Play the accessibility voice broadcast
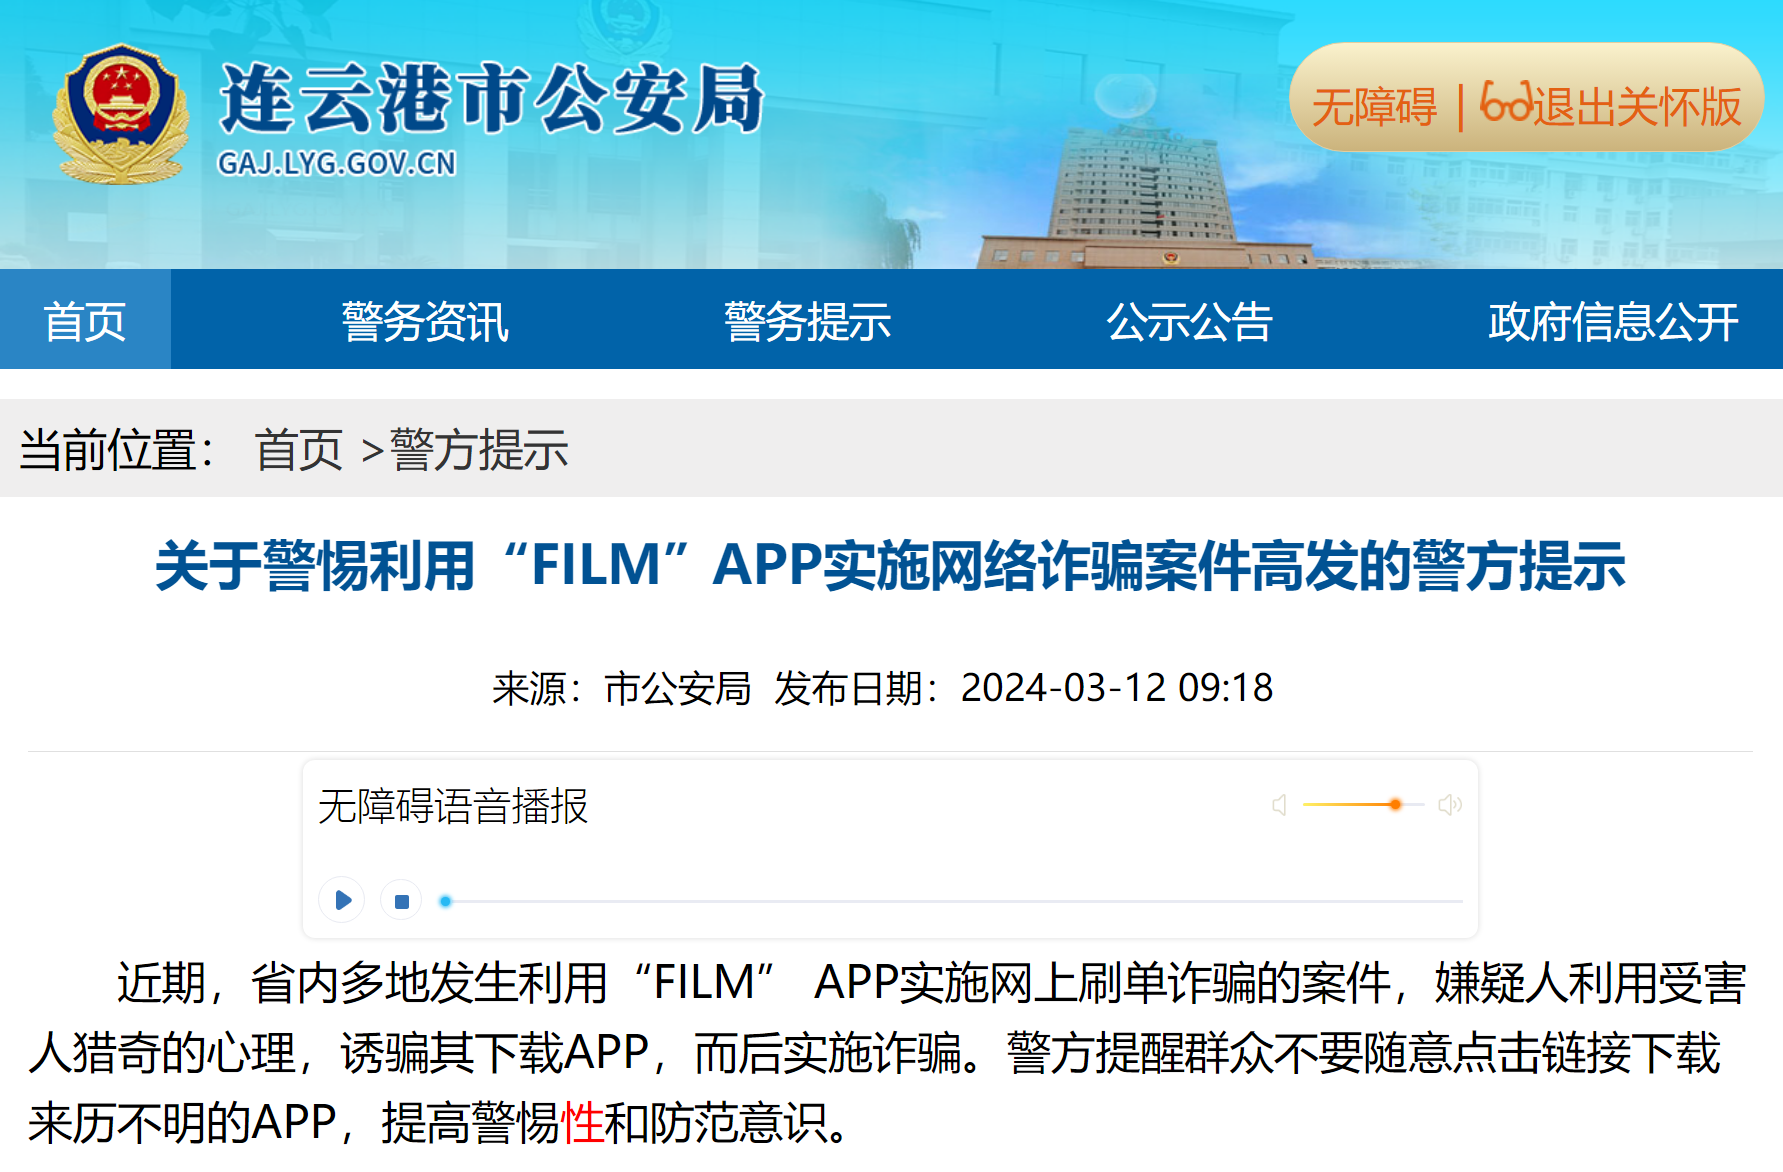1783x1172 pixels. (x=342, y=900)
